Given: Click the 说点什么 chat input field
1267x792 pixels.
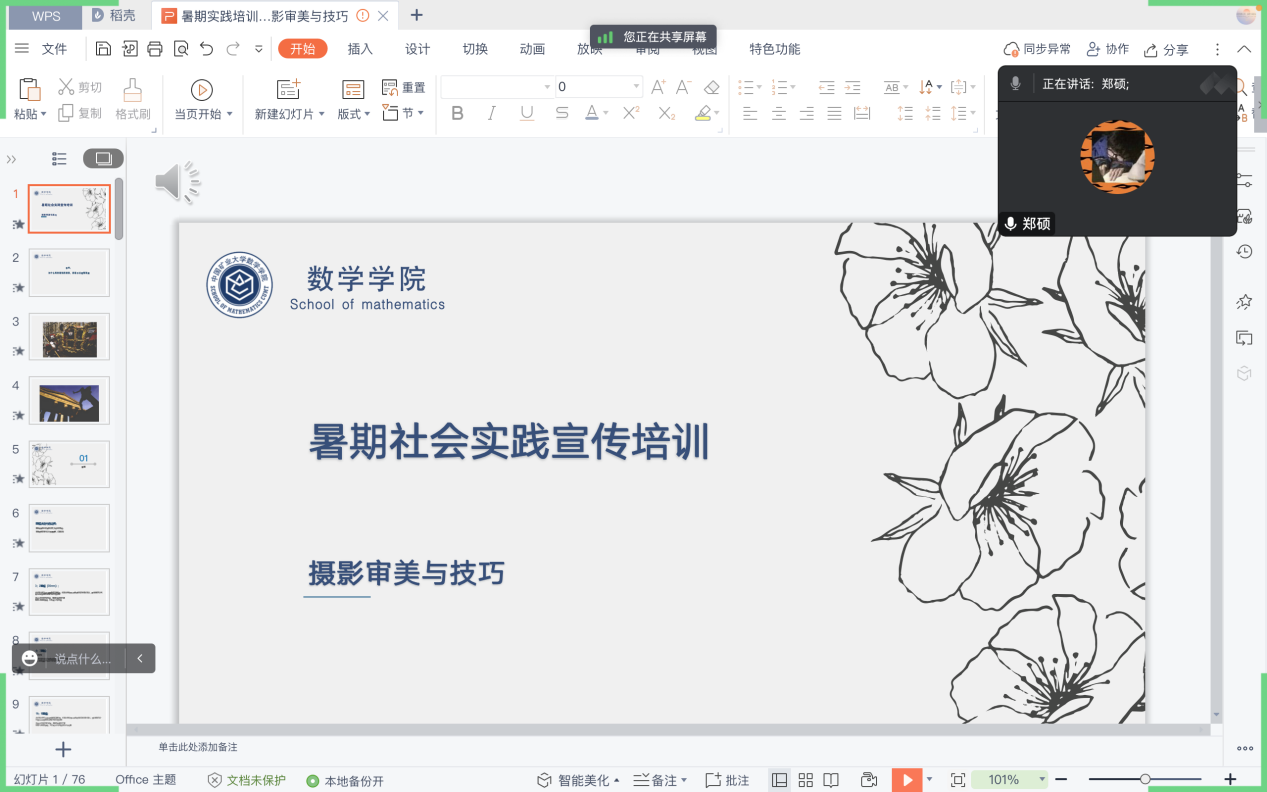Looking at the screenshot, I should pos(84,658).
